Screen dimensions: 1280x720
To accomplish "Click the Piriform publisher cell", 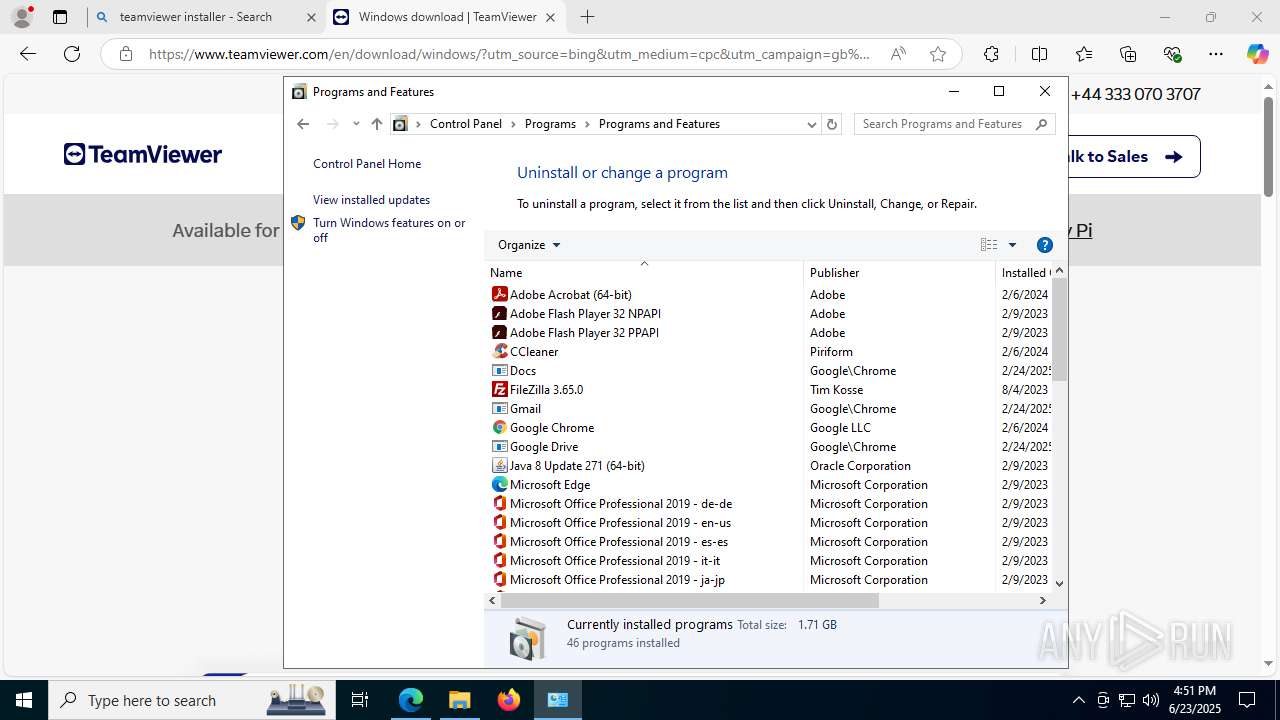I will [831, 351].
